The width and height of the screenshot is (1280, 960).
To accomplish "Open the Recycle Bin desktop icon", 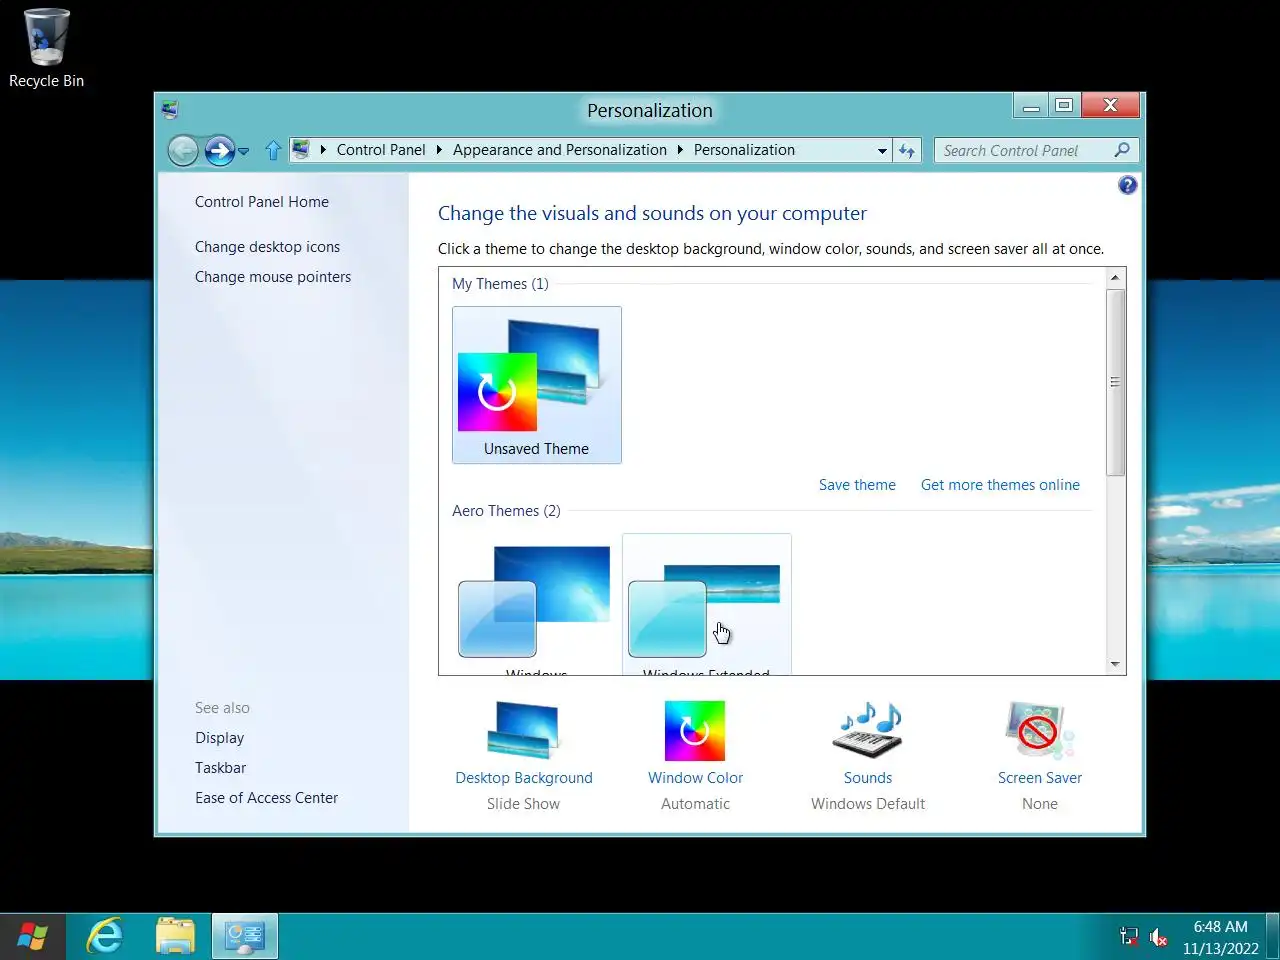I will point(46,48).
